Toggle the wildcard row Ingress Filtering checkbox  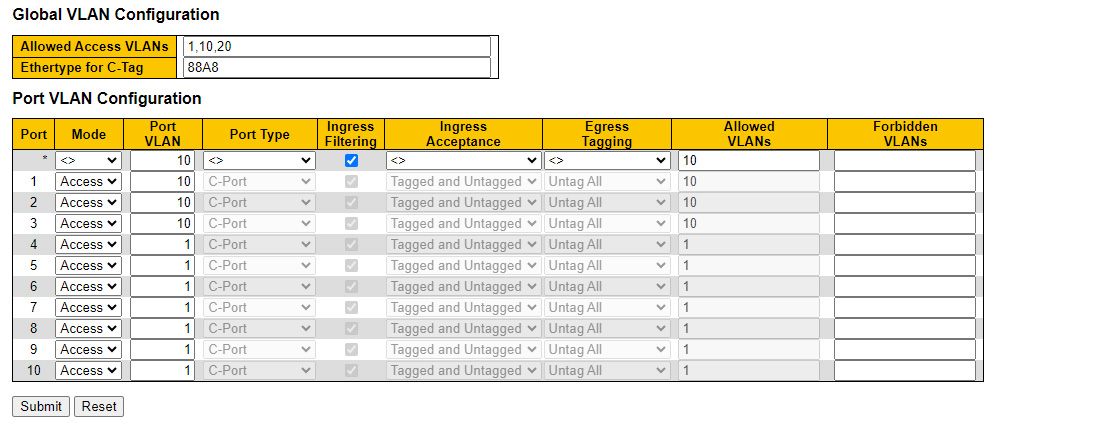pos(350,160)
